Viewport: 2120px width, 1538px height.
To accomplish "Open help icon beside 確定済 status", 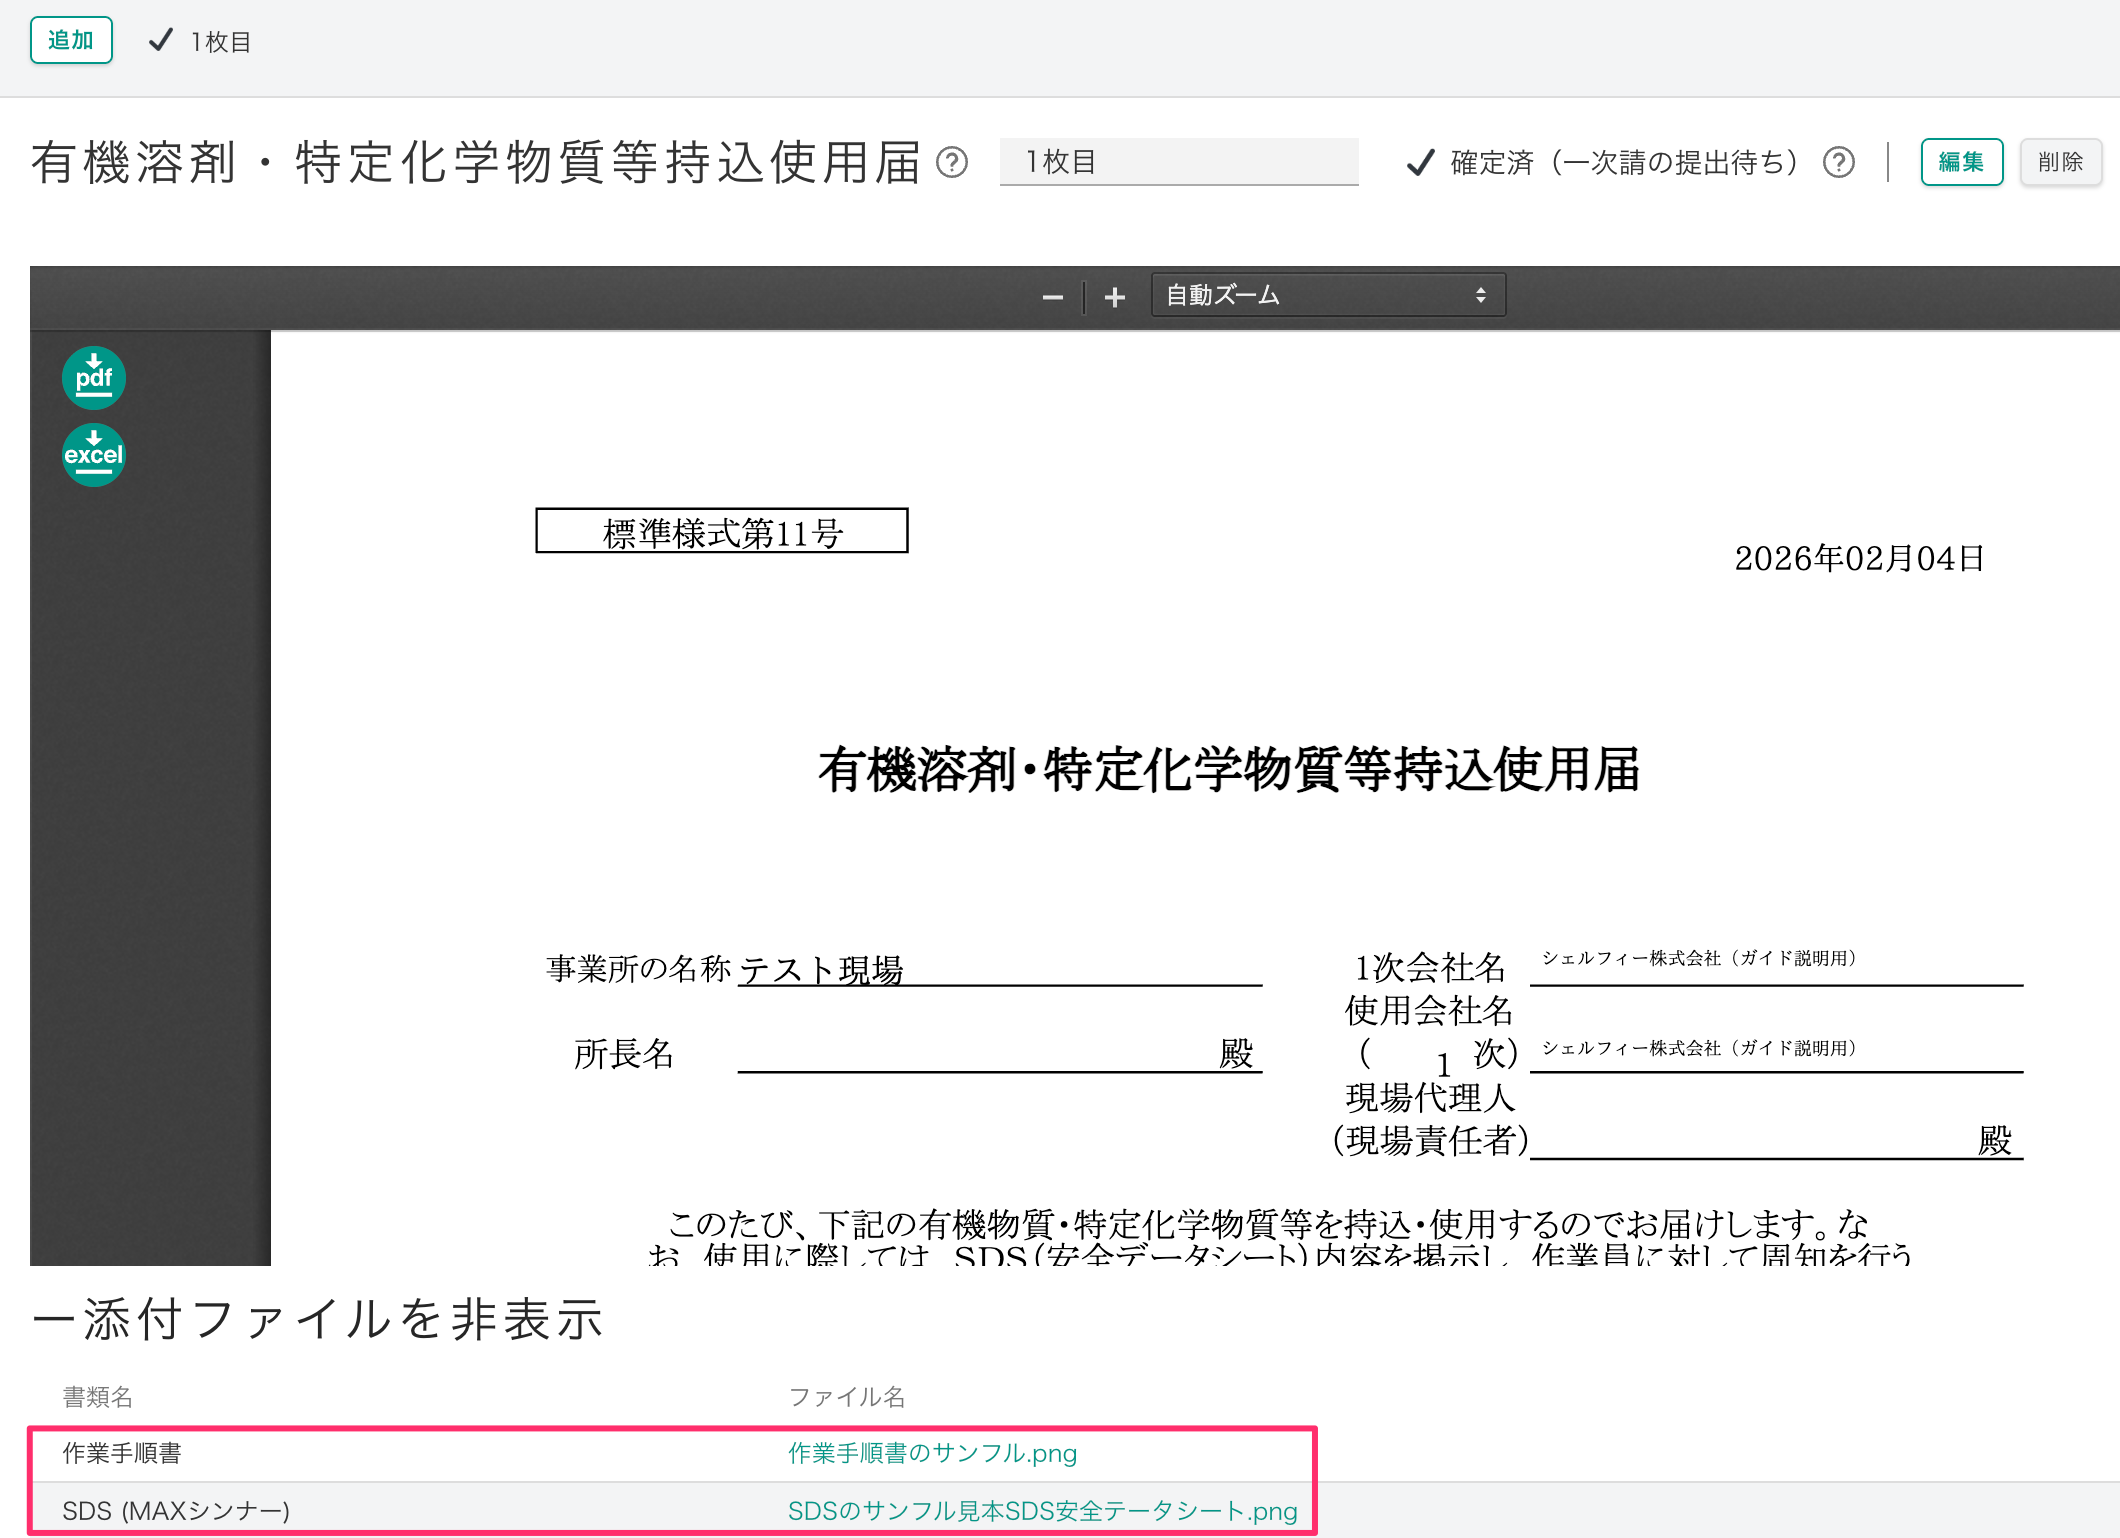I will pos(1838,162).
